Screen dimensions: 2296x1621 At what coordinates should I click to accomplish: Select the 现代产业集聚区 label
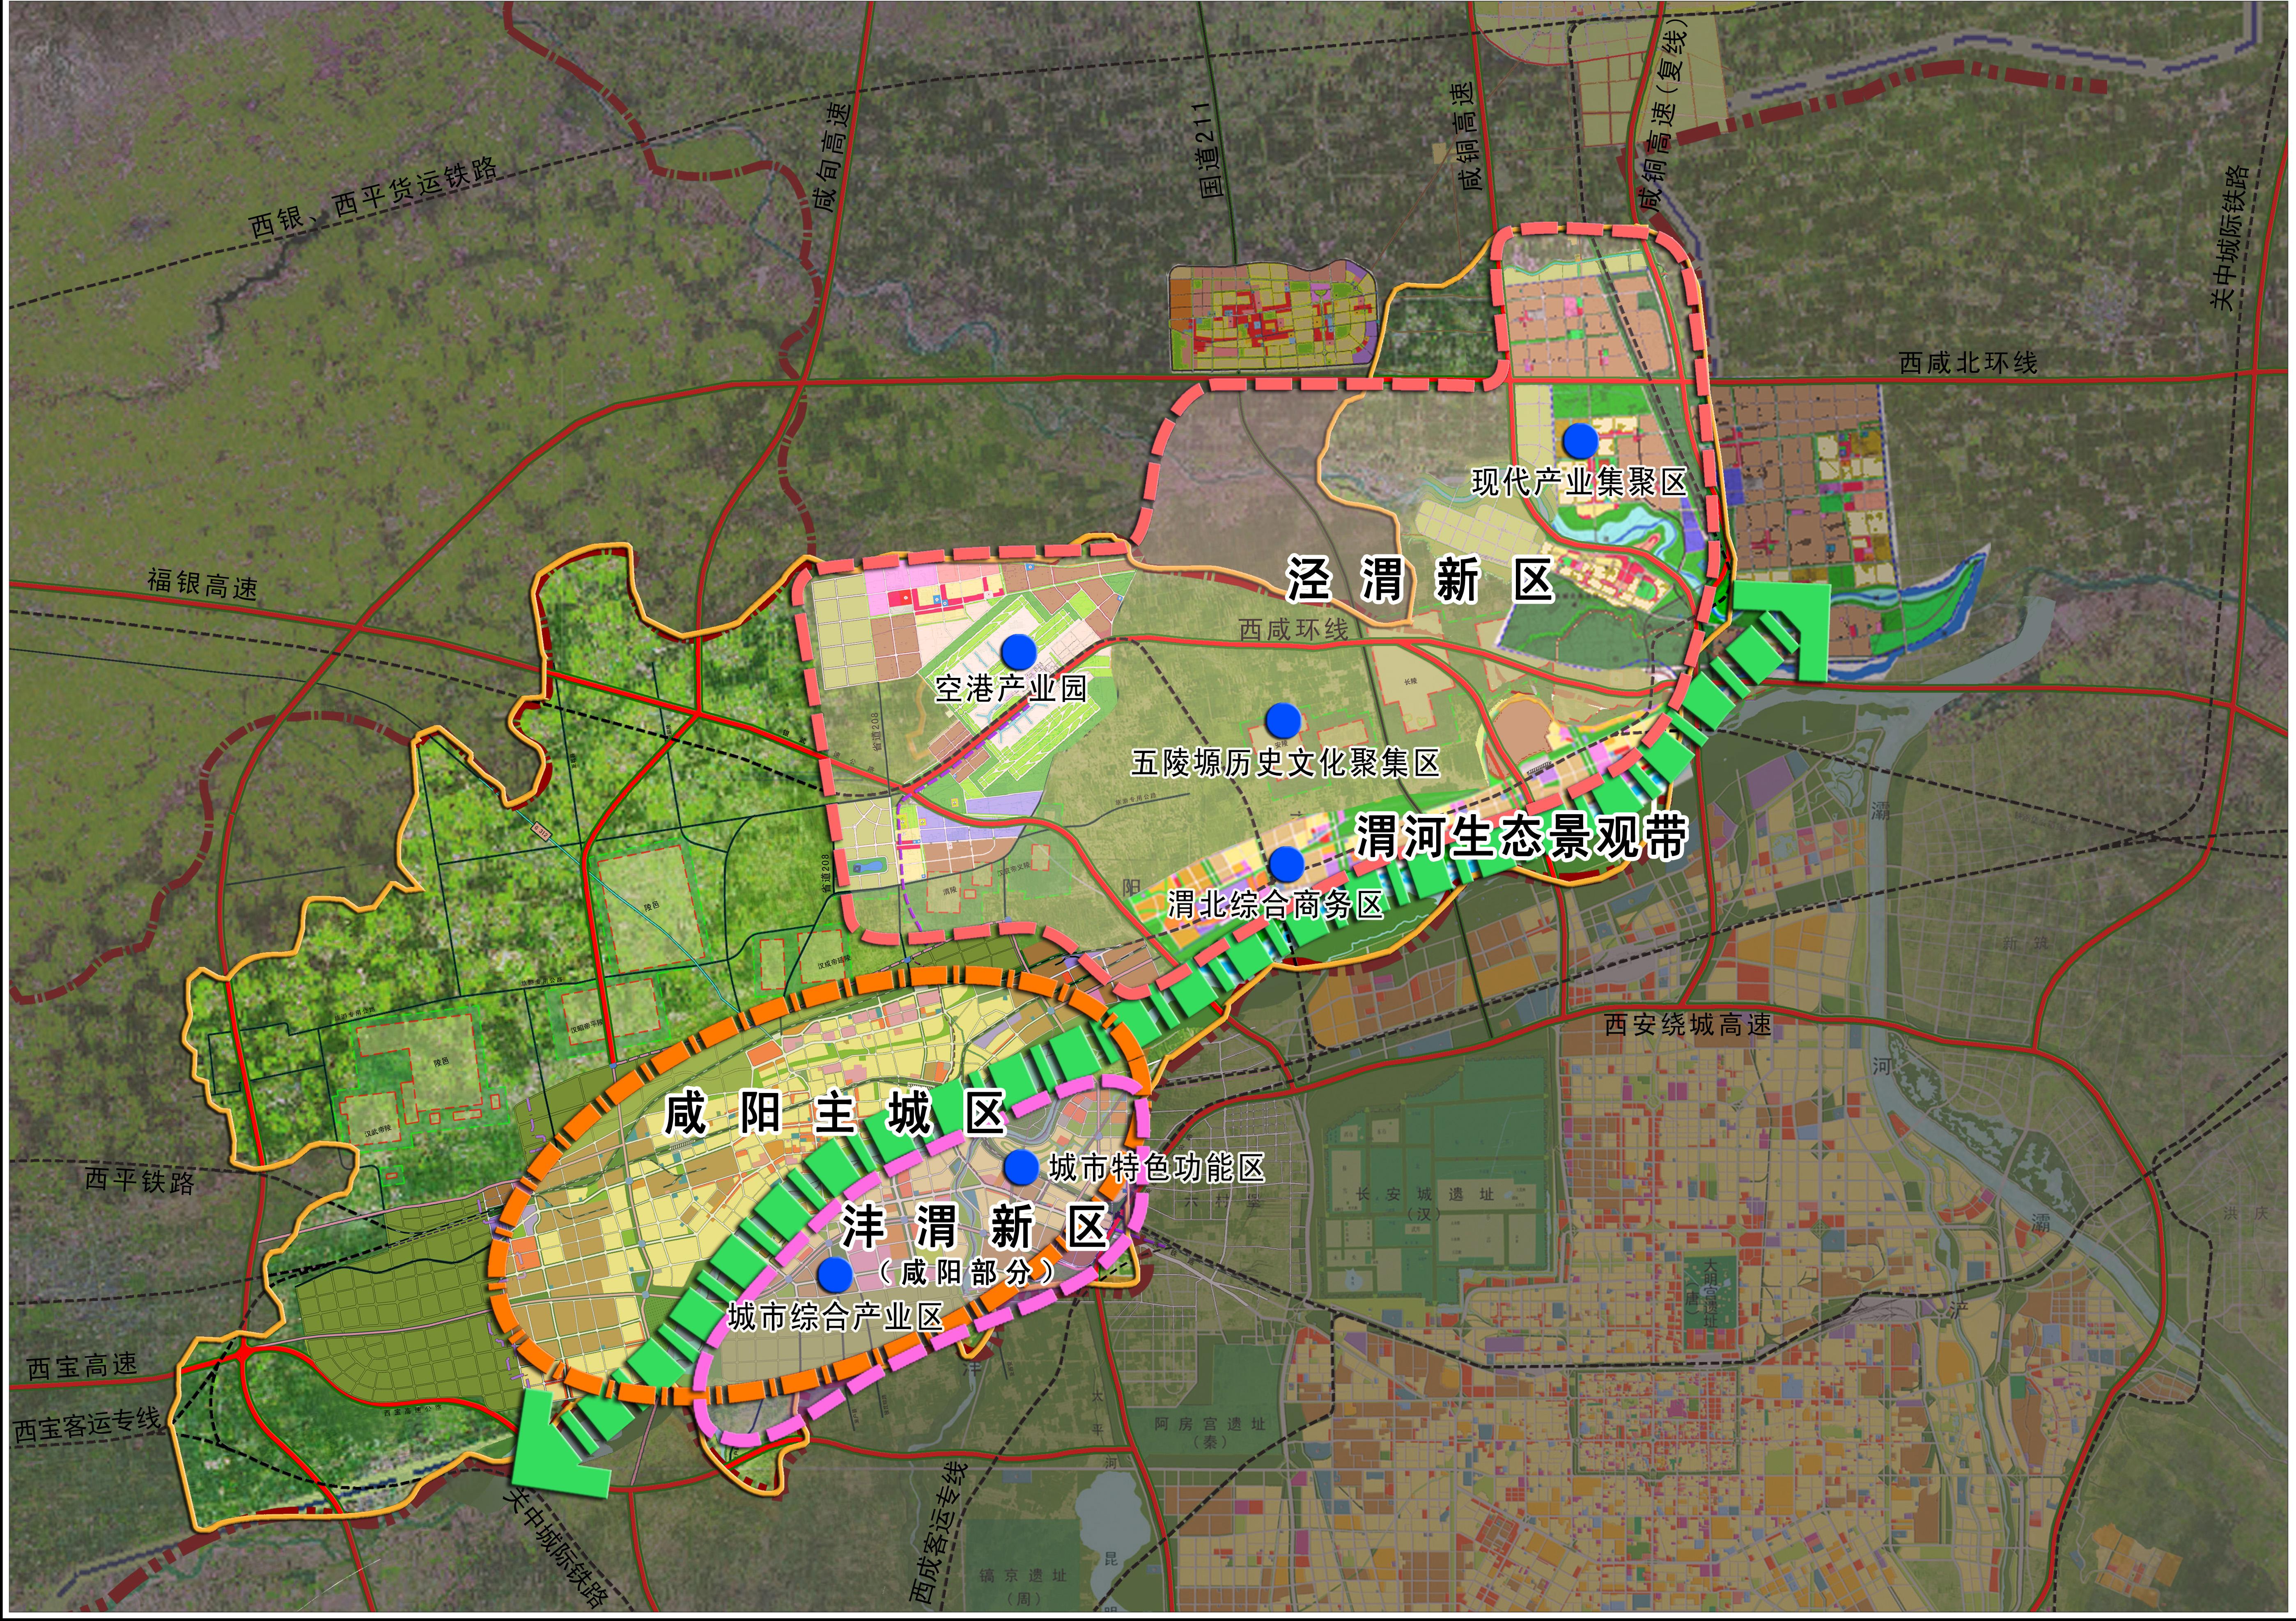pos(1579,483)
